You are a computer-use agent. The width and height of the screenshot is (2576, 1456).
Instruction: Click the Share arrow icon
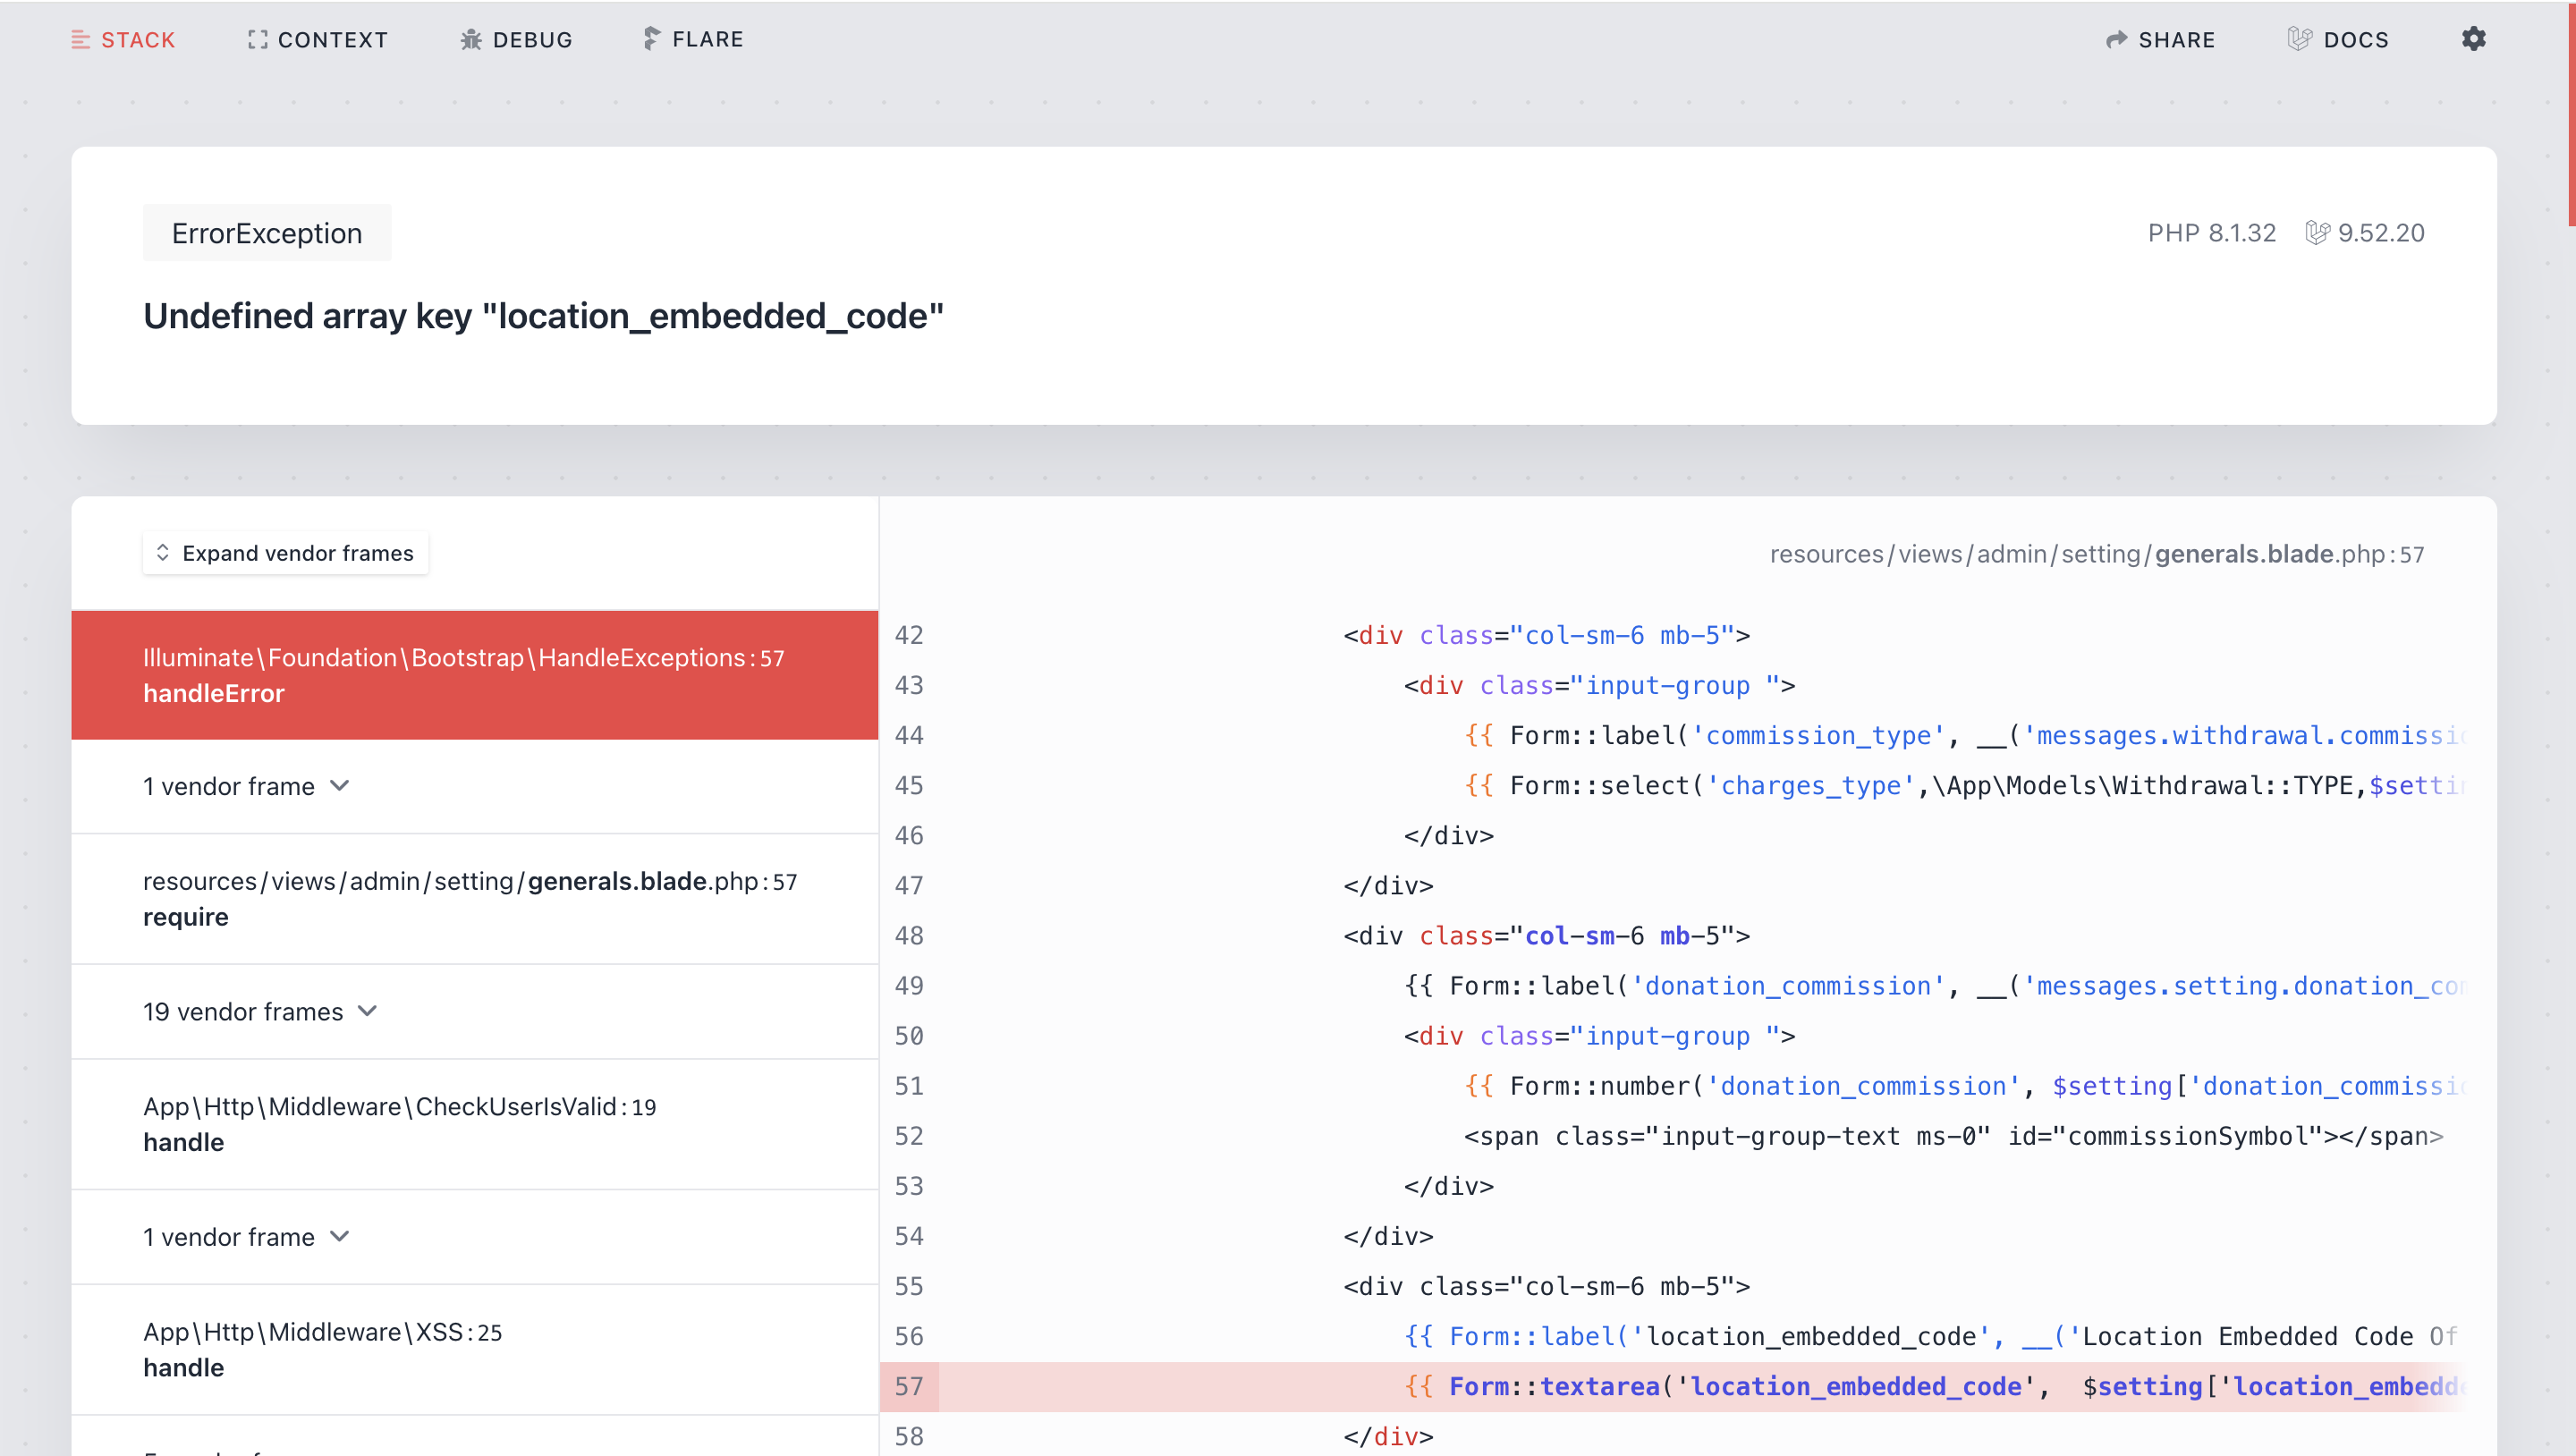[2116, 40]
